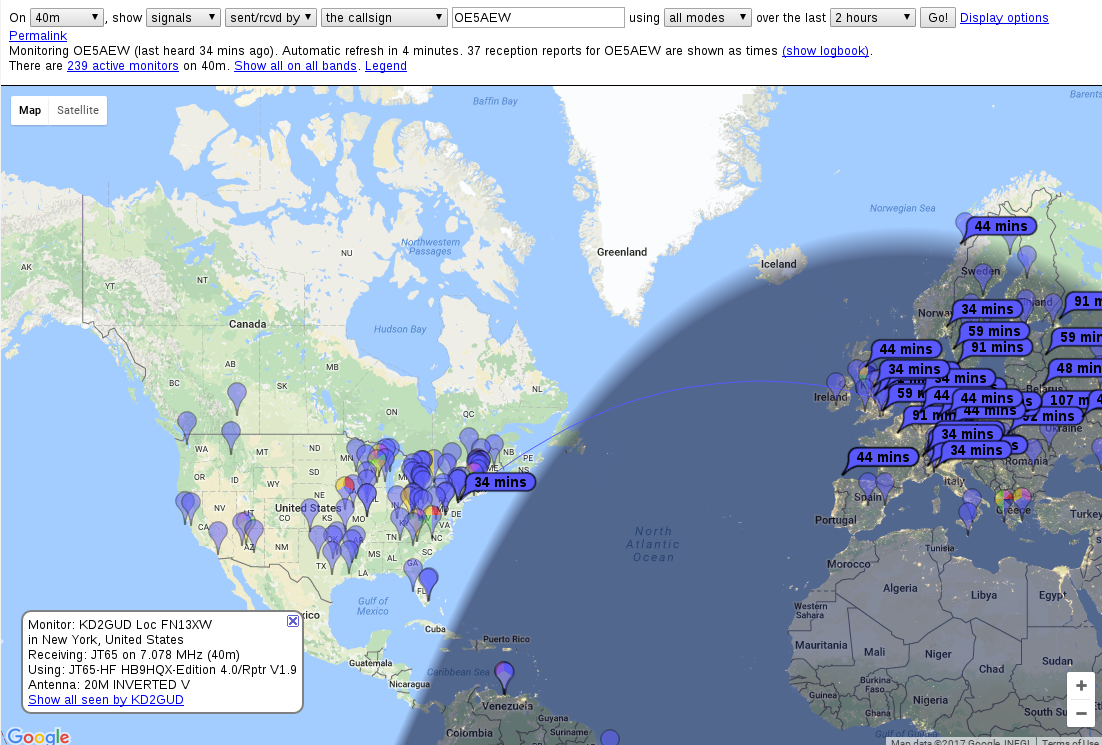
Task: Open the 40m band dropdown
Action: [67, 17]
